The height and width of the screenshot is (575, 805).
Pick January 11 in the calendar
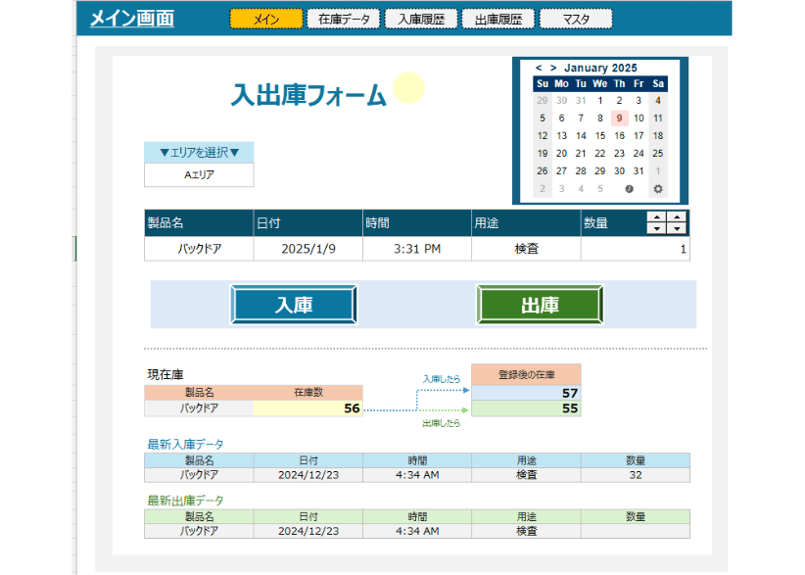658,118
